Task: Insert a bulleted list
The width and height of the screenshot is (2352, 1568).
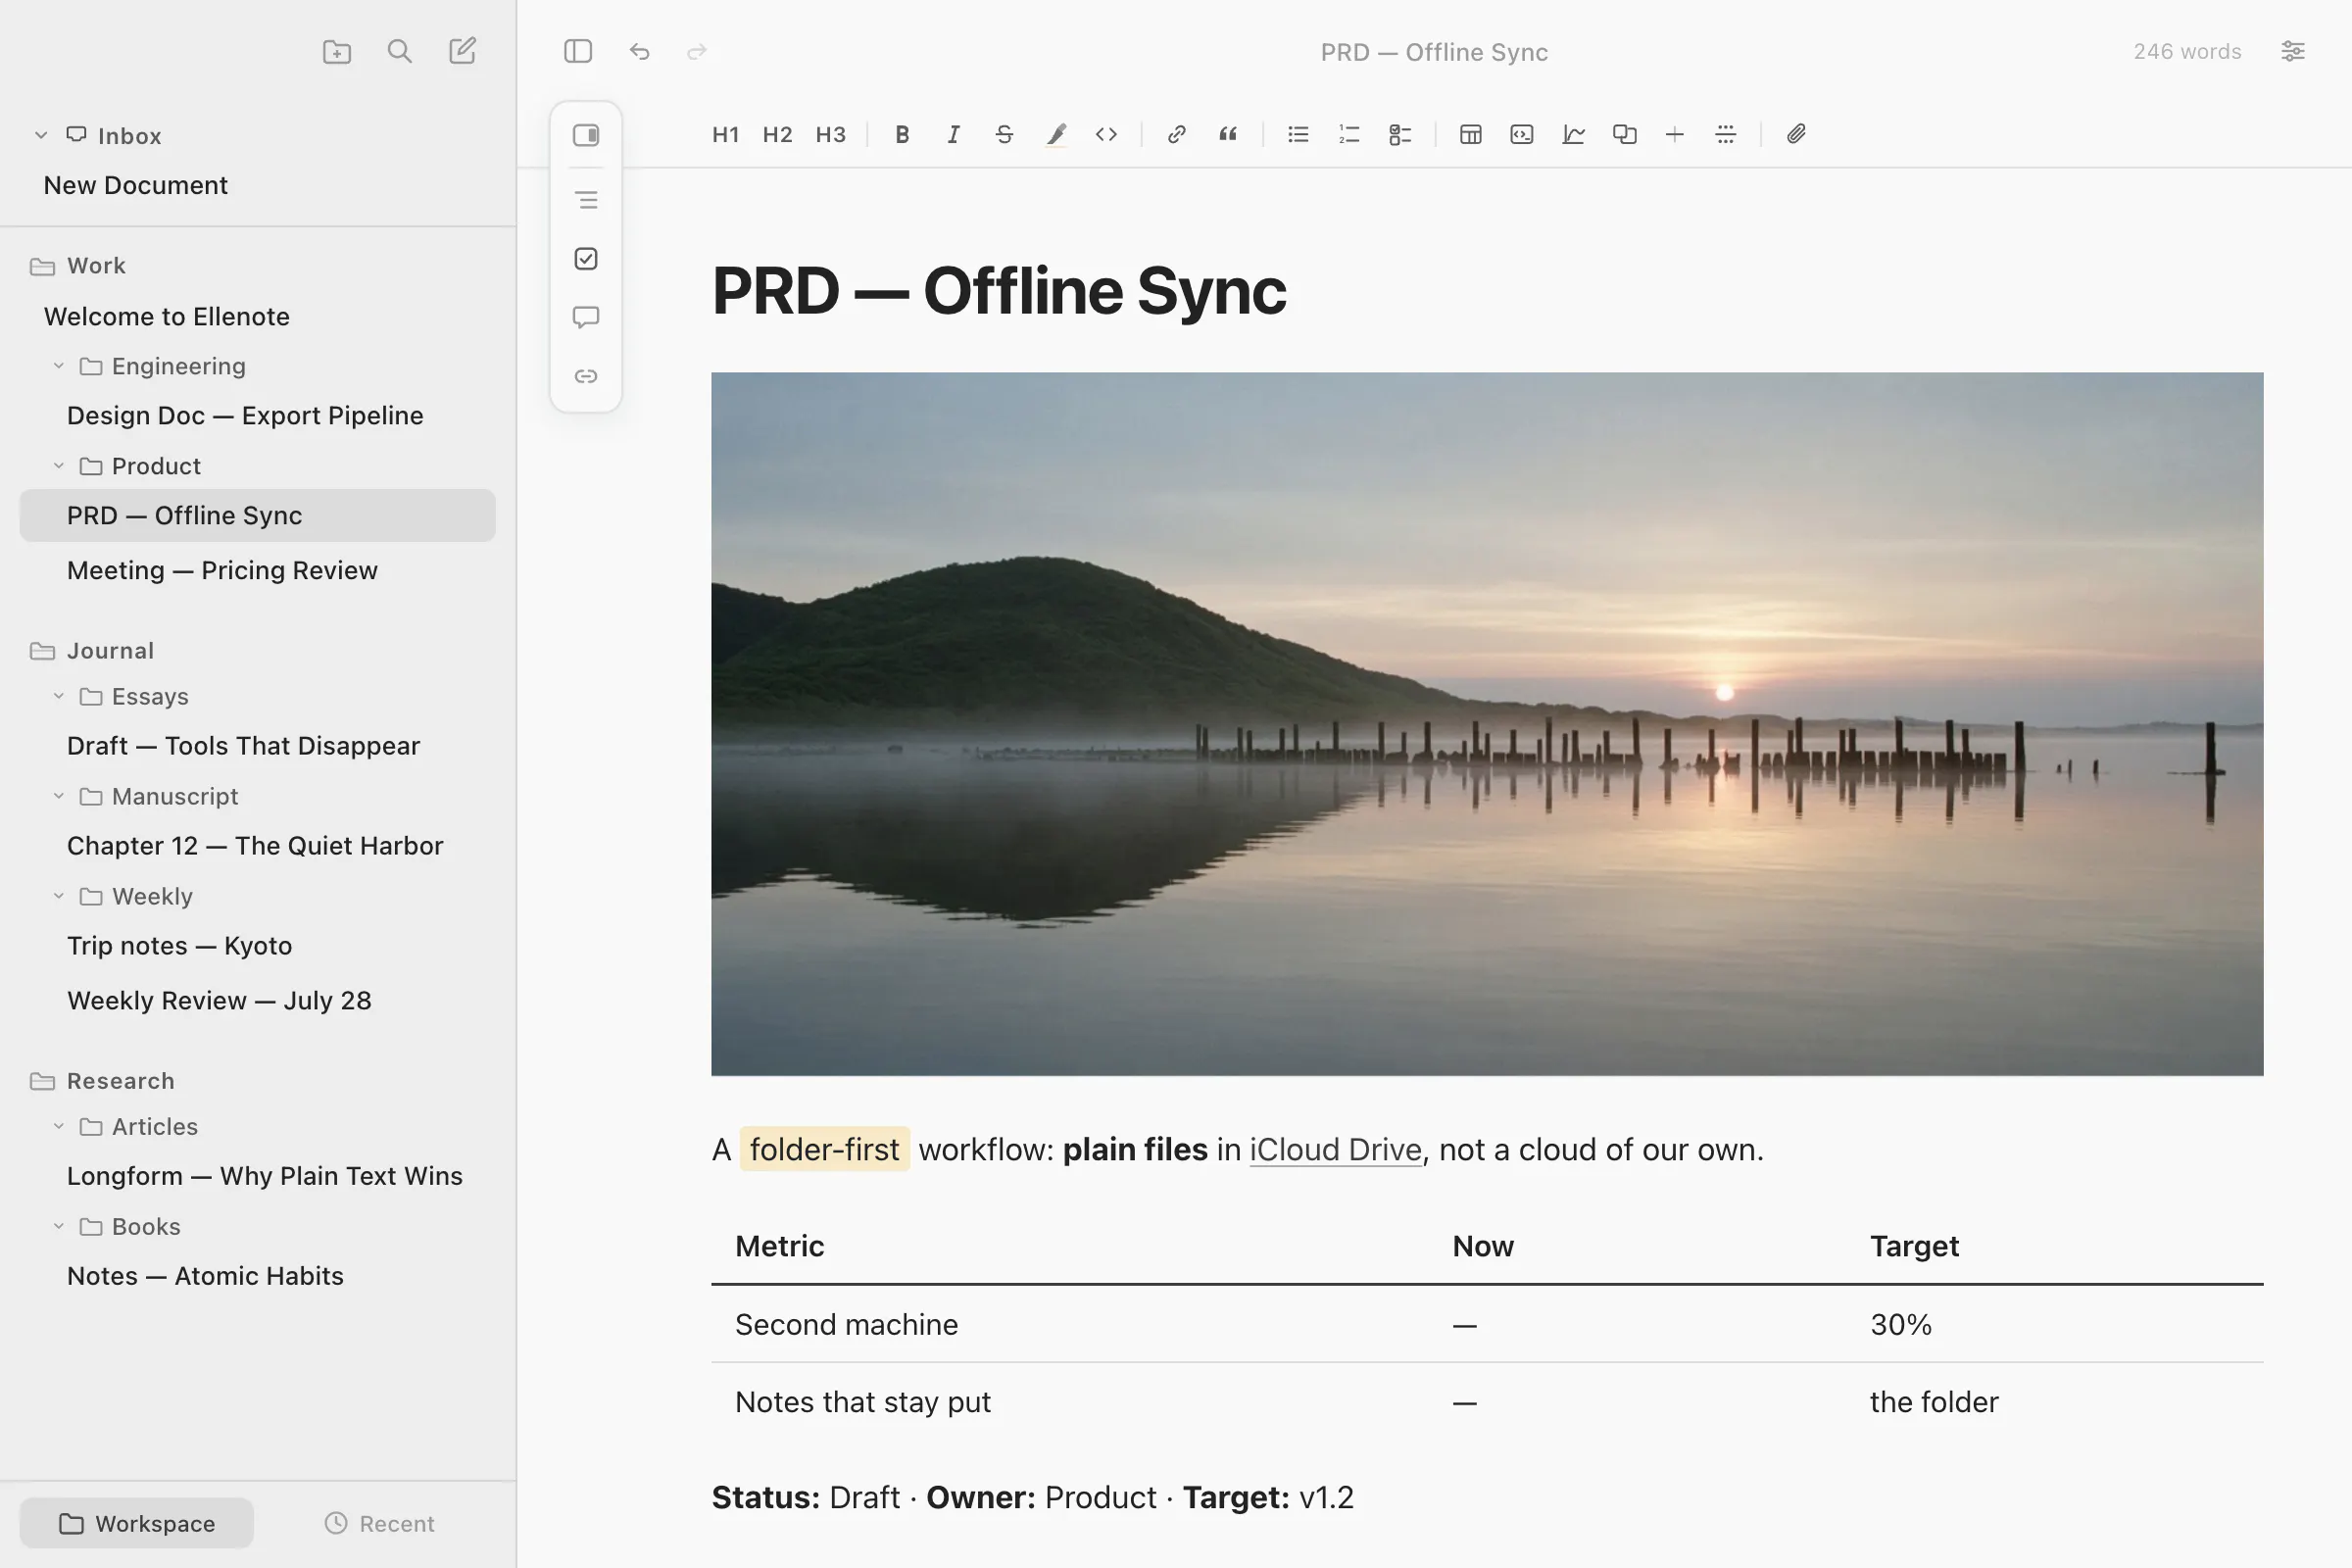Action: (x=1298, y=134)
